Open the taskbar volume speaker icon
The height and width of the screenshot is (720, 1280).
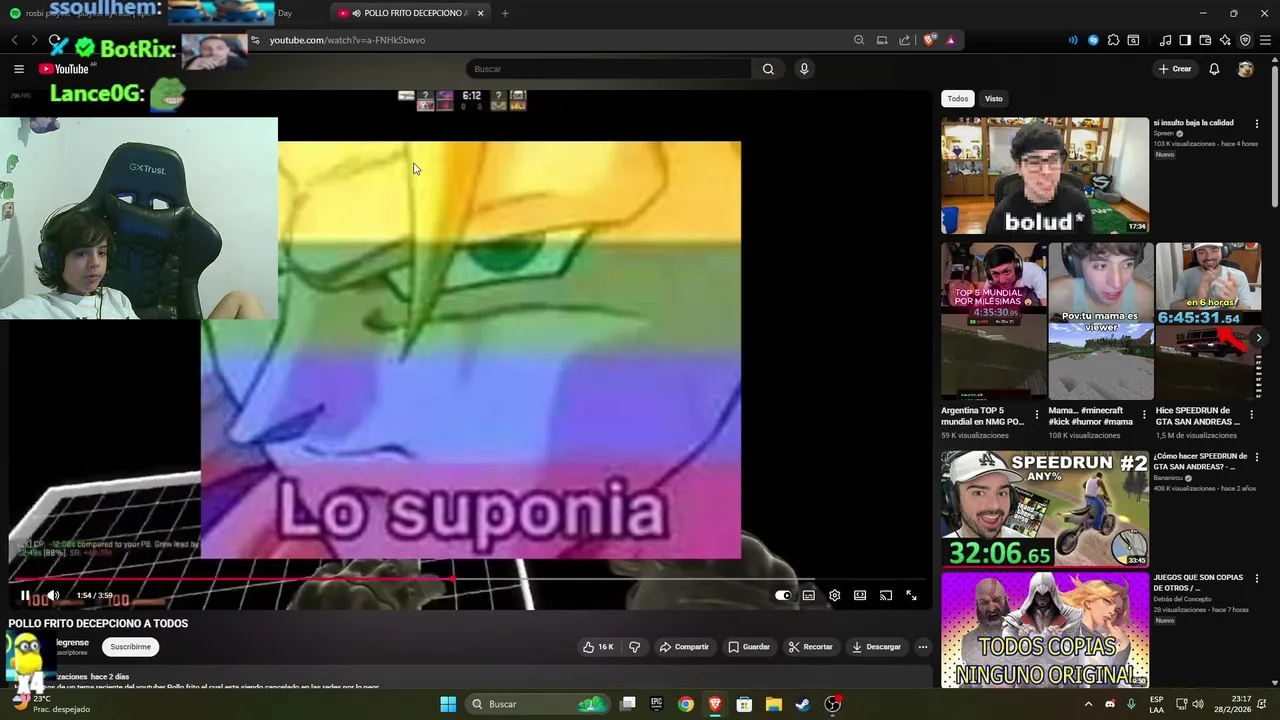1198,704
